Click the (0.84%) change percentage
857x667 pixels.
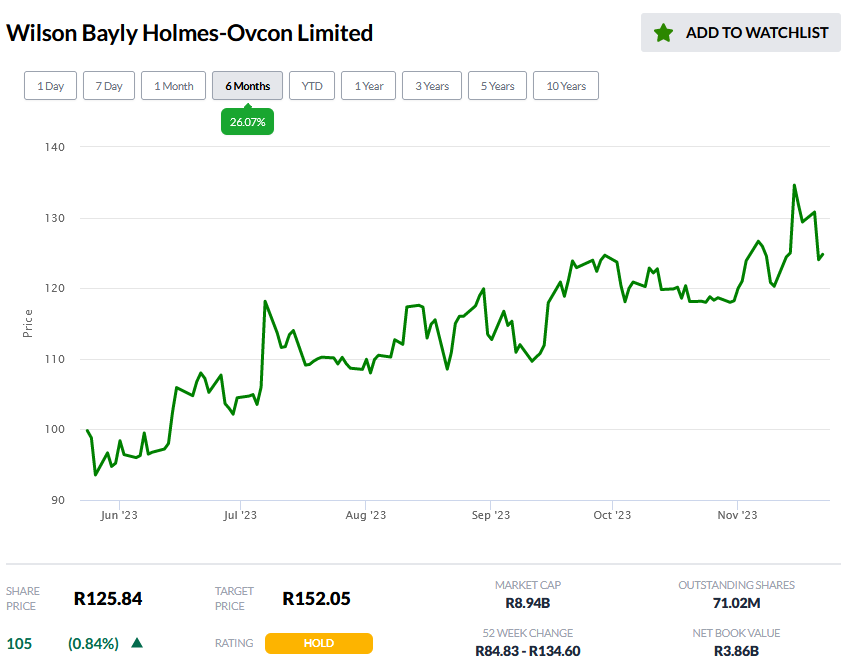coord(93,643)
